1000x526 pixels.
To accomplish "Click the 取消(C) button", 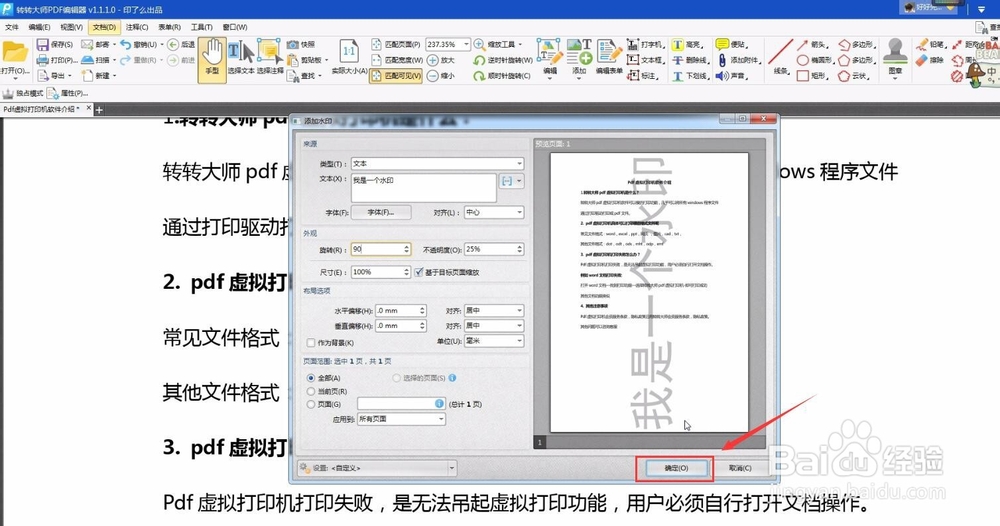I will coord(740,468).
